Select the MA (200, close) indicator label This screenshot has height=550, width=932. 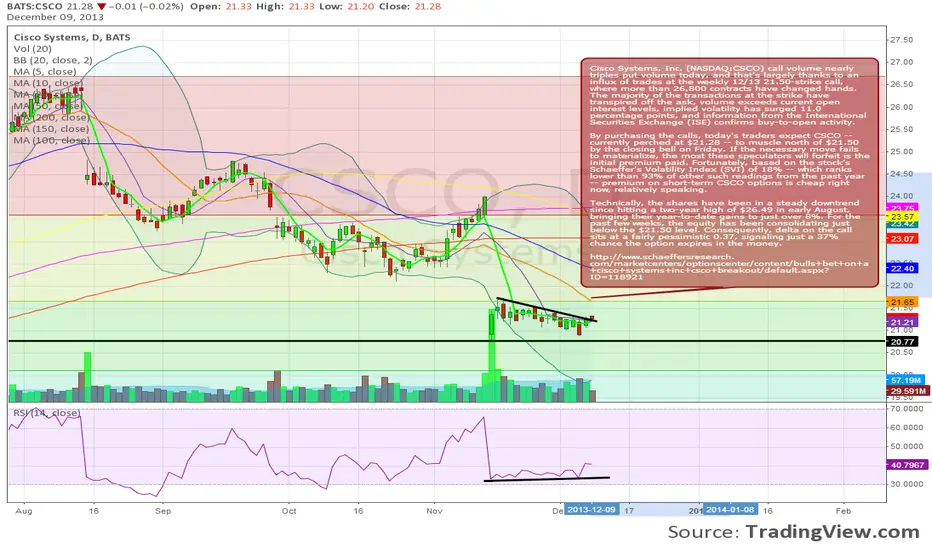pyautogui.click(x=51, y=117)
